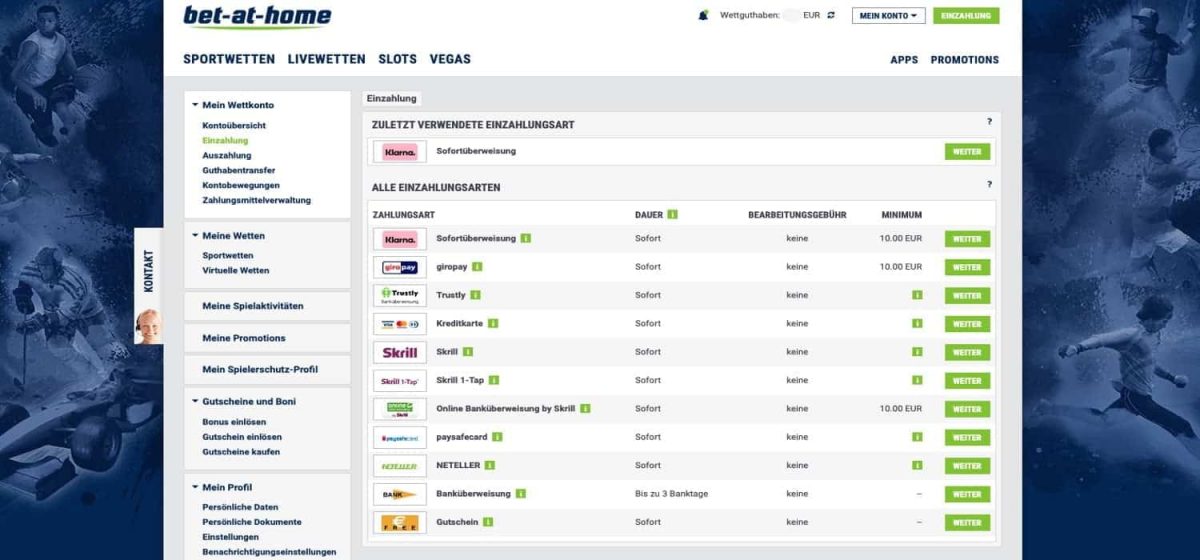Click WEITER for last-used Sofortüberweisung

[967, 152]
